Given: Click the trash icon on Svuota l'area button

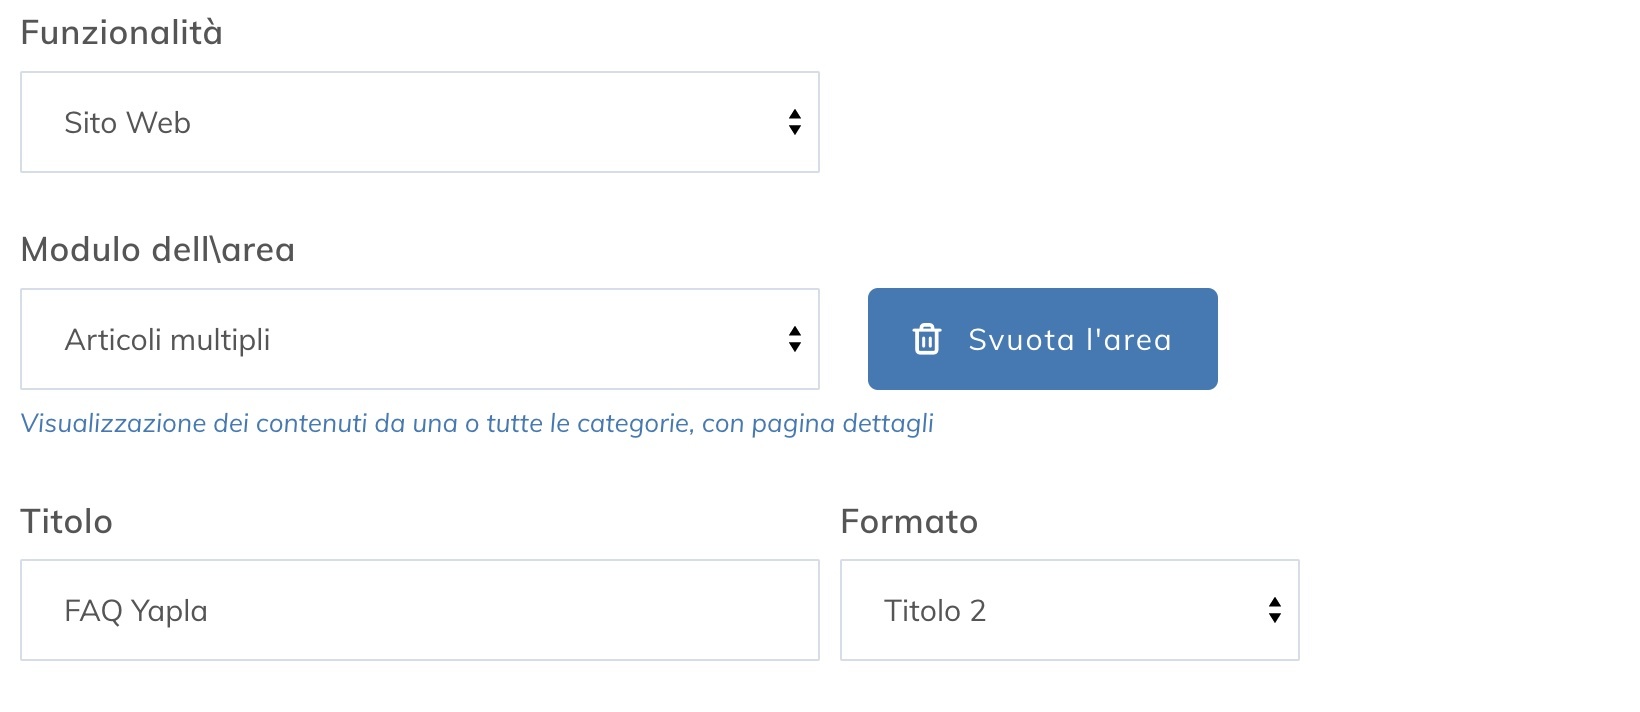Looking at the screenshot, I should [929, 339].
